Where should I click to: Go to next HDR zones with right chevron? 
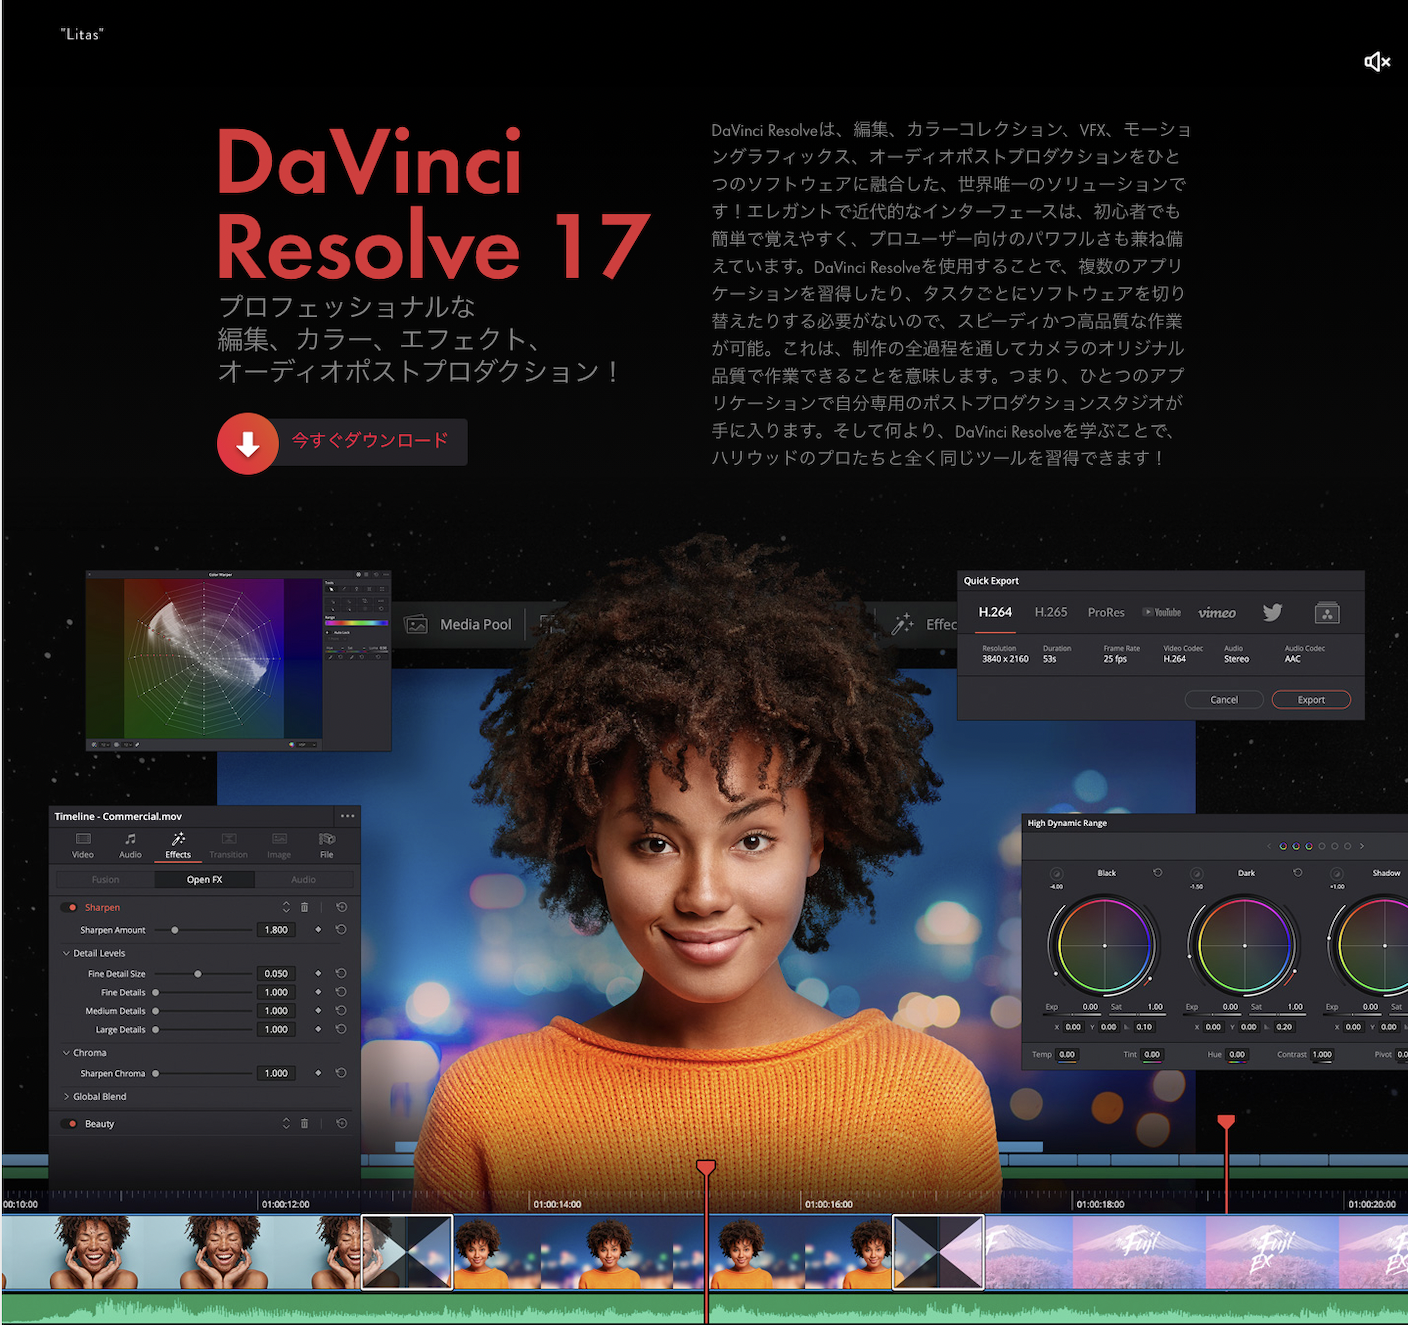point(1362,846)
